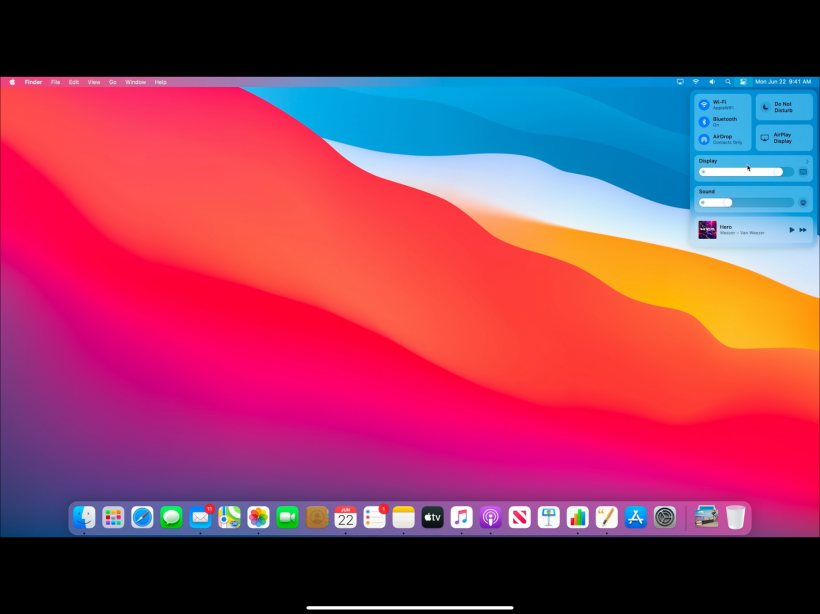Image resolution: width=820 pixels, height=614 pixels.
Task: Launch the Podcasts app
Action: tap(490, 517)
